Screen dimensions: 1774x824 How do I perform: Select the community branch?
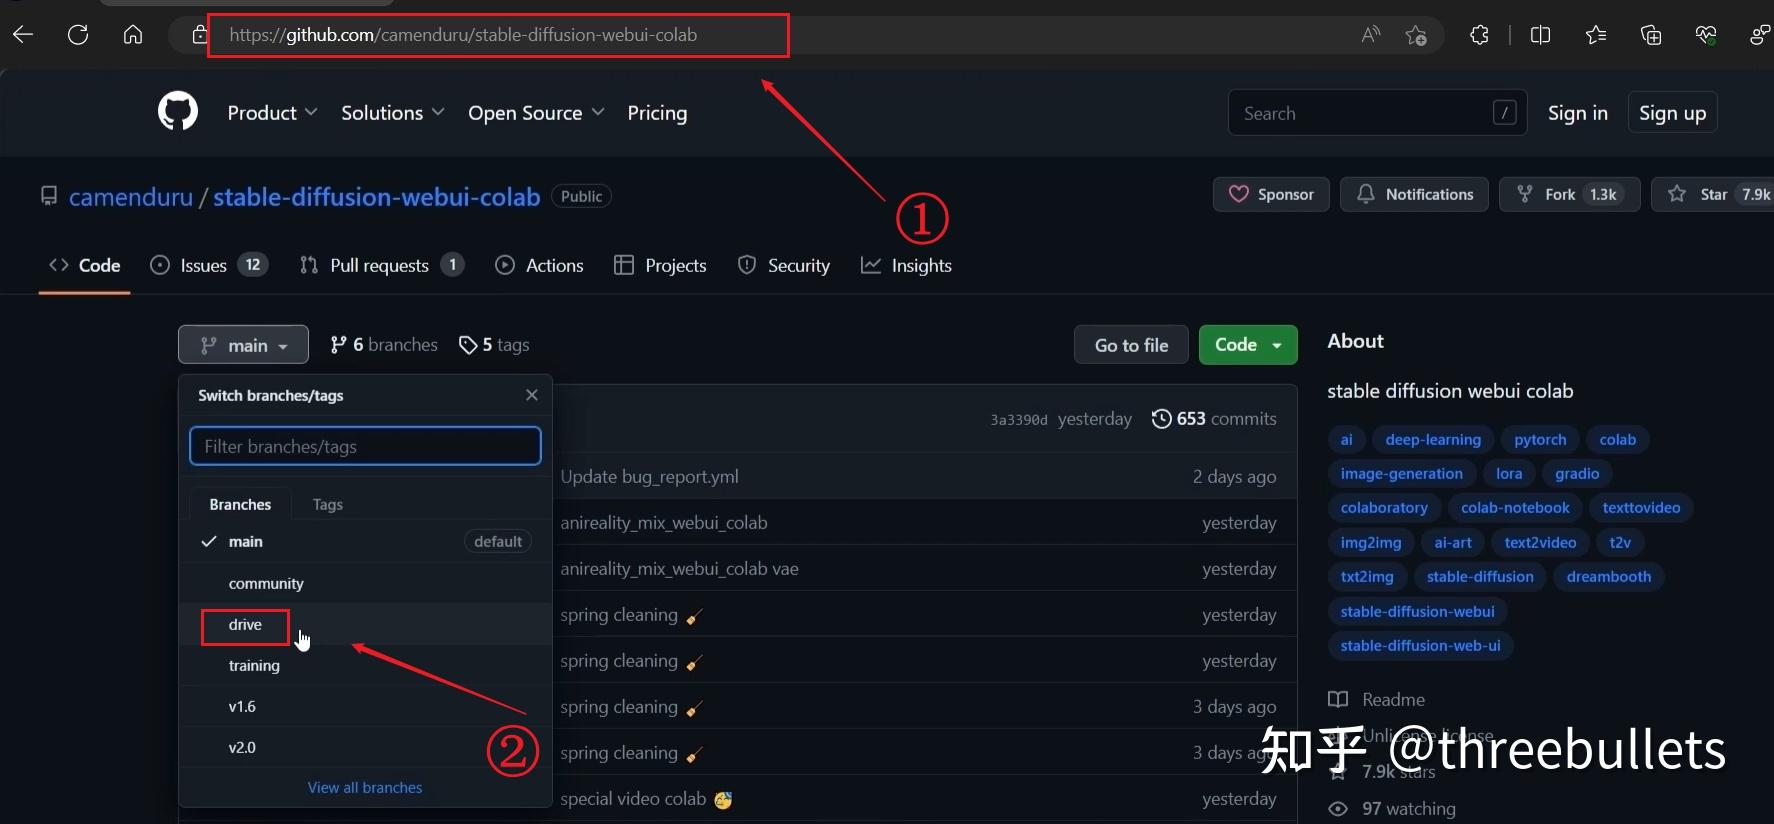[365, 583]
